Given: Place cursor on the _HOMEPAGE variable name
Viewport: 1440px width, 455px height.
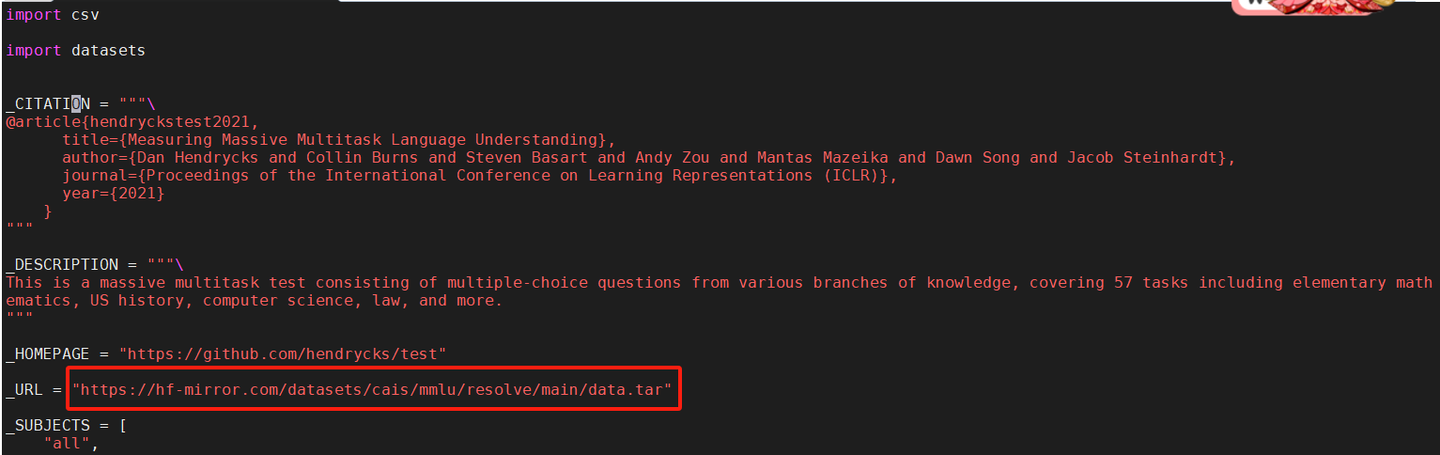Looking at the screenshot, I should point(52,353).
